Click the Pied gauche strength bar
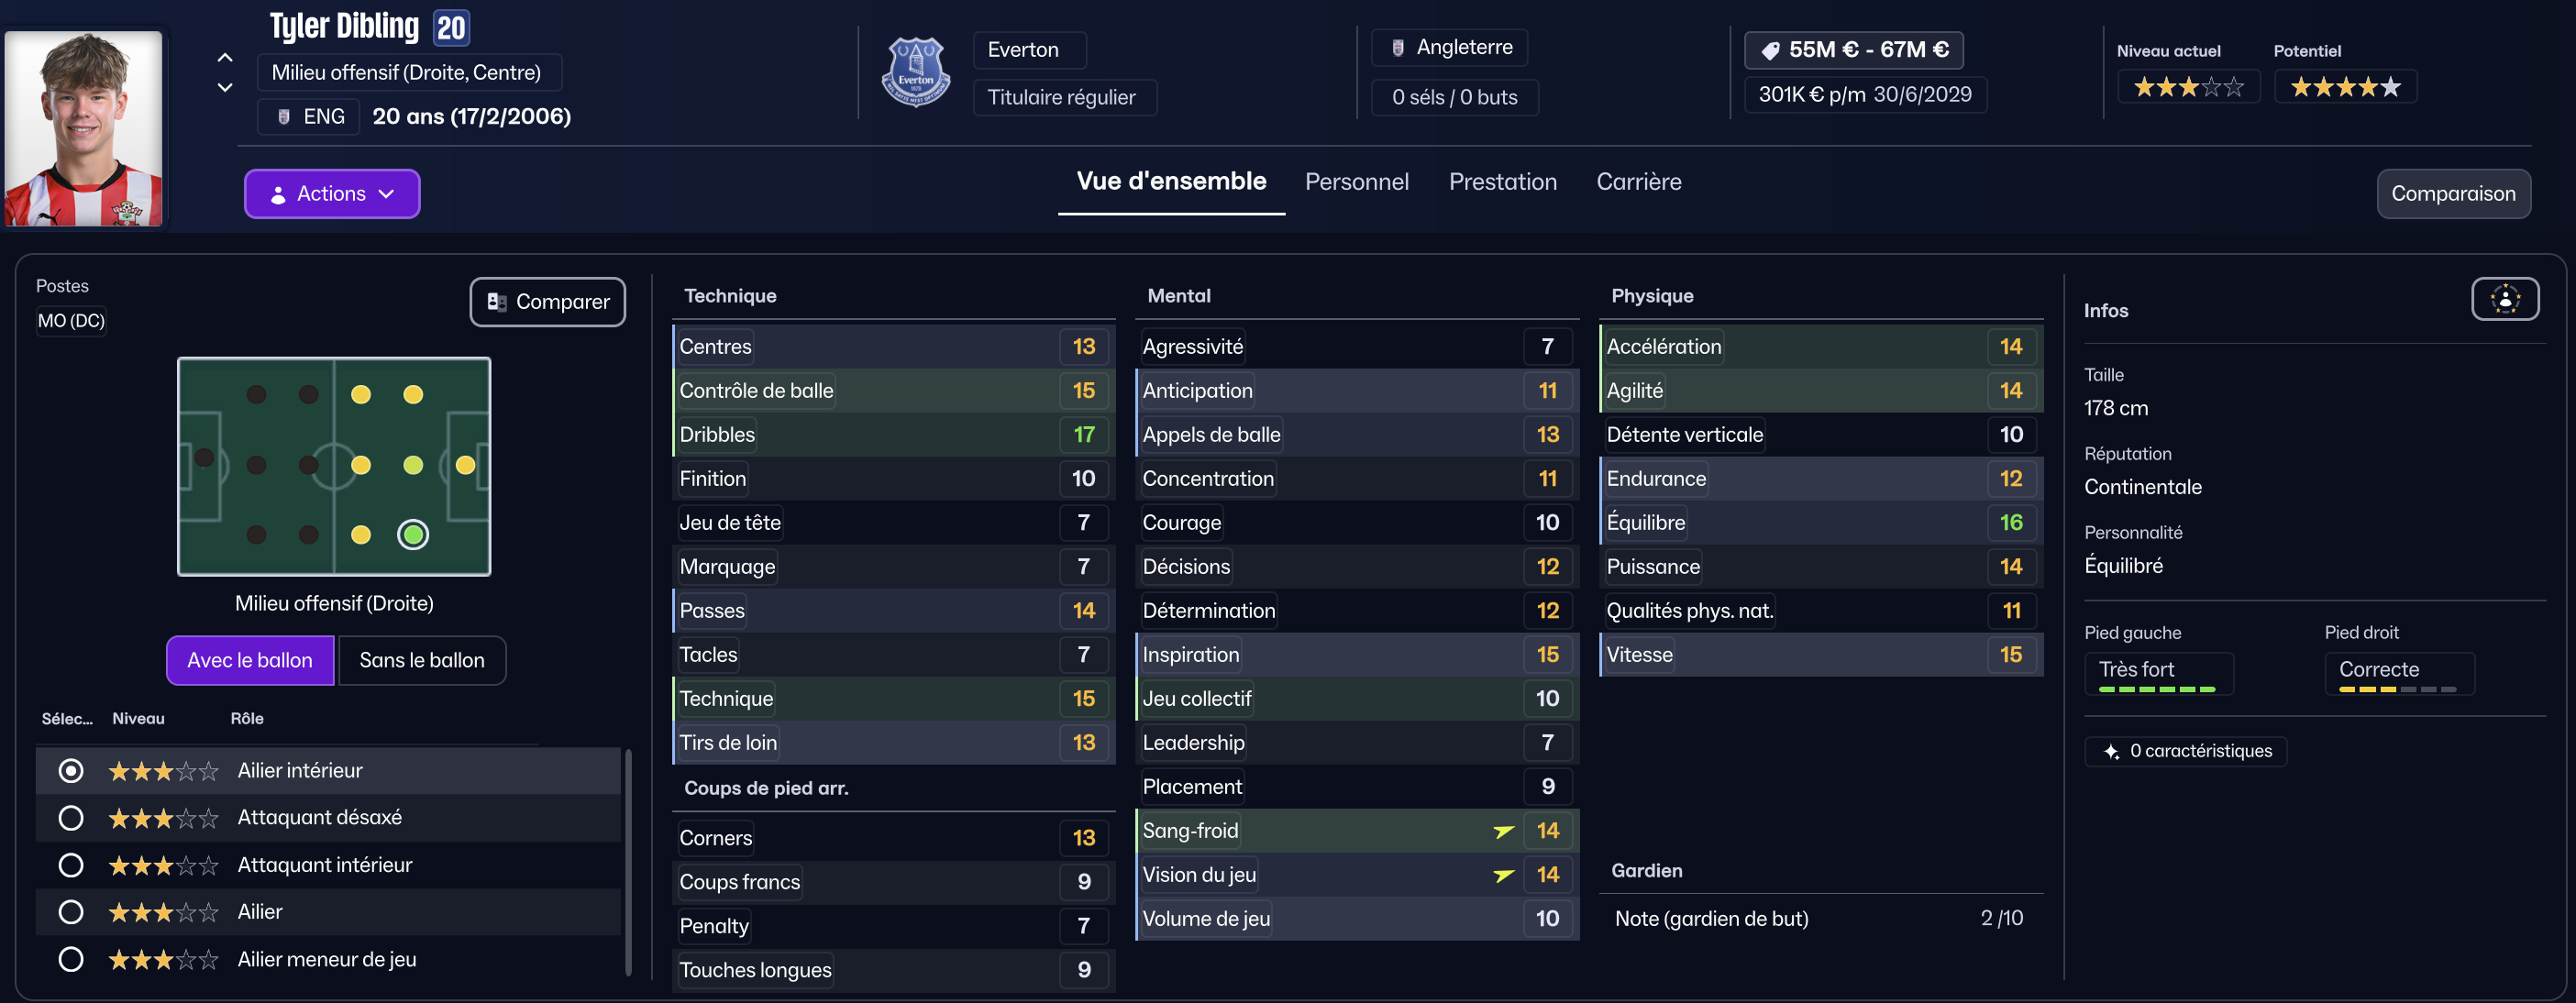This screenshot has width=2576, height=1003. coord(2157,689)
